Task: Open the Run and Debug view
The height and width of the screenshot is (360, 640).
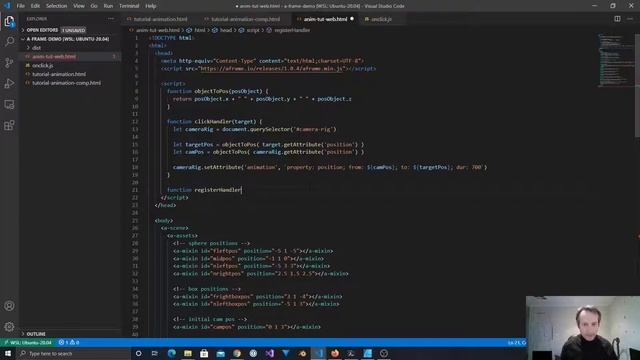Action: pyautogui.click(x=9, y=83)
